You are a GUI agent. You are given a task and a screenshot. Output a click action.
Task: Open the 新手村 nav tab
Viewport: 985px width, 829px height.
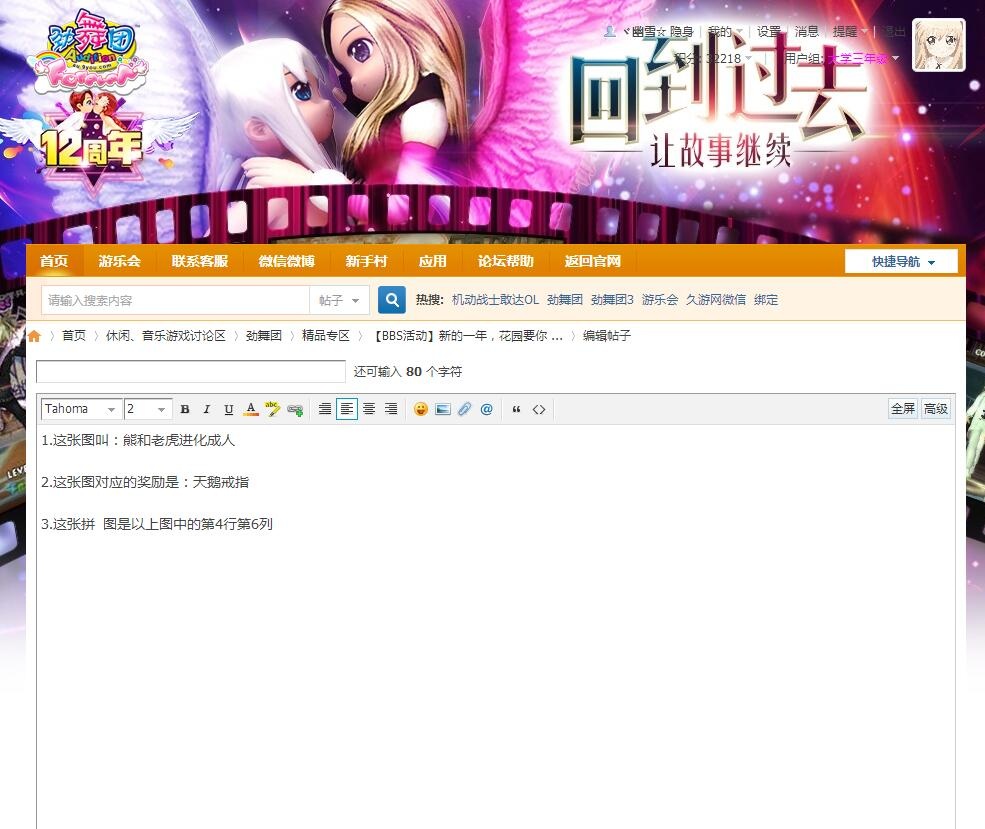click(x=366, y=261)
